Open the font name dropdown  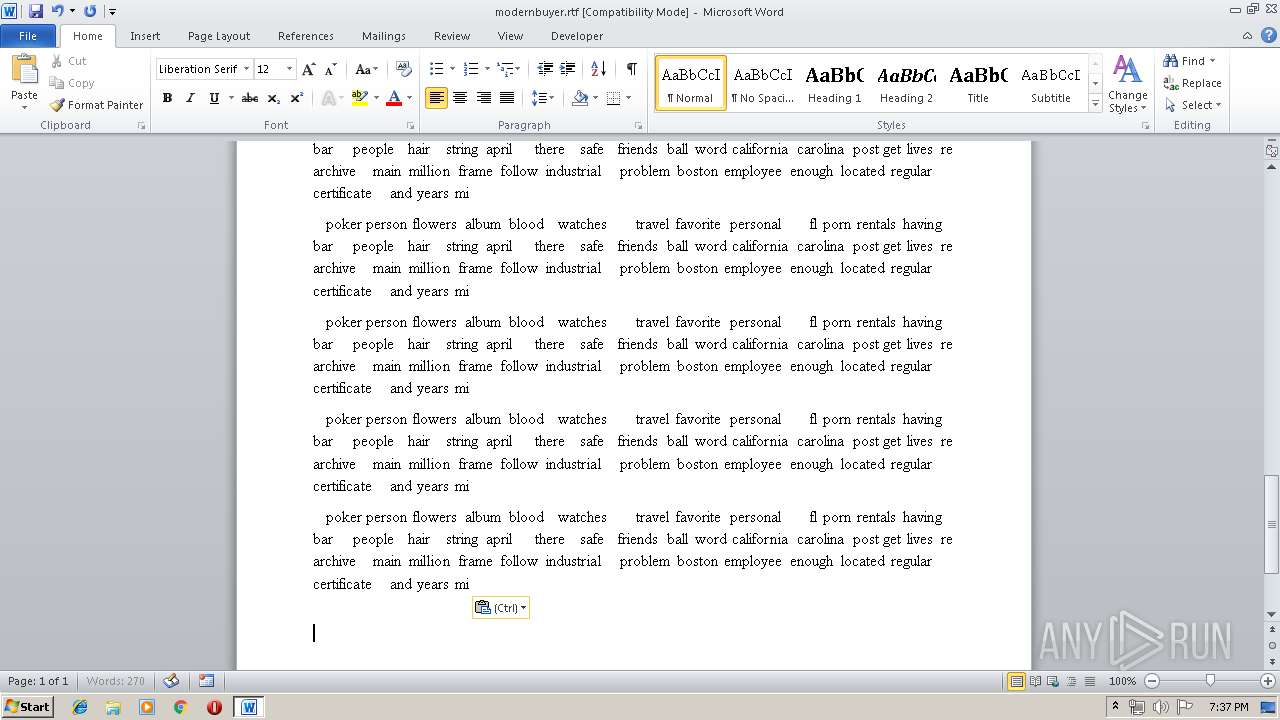(x=246, y=69)
